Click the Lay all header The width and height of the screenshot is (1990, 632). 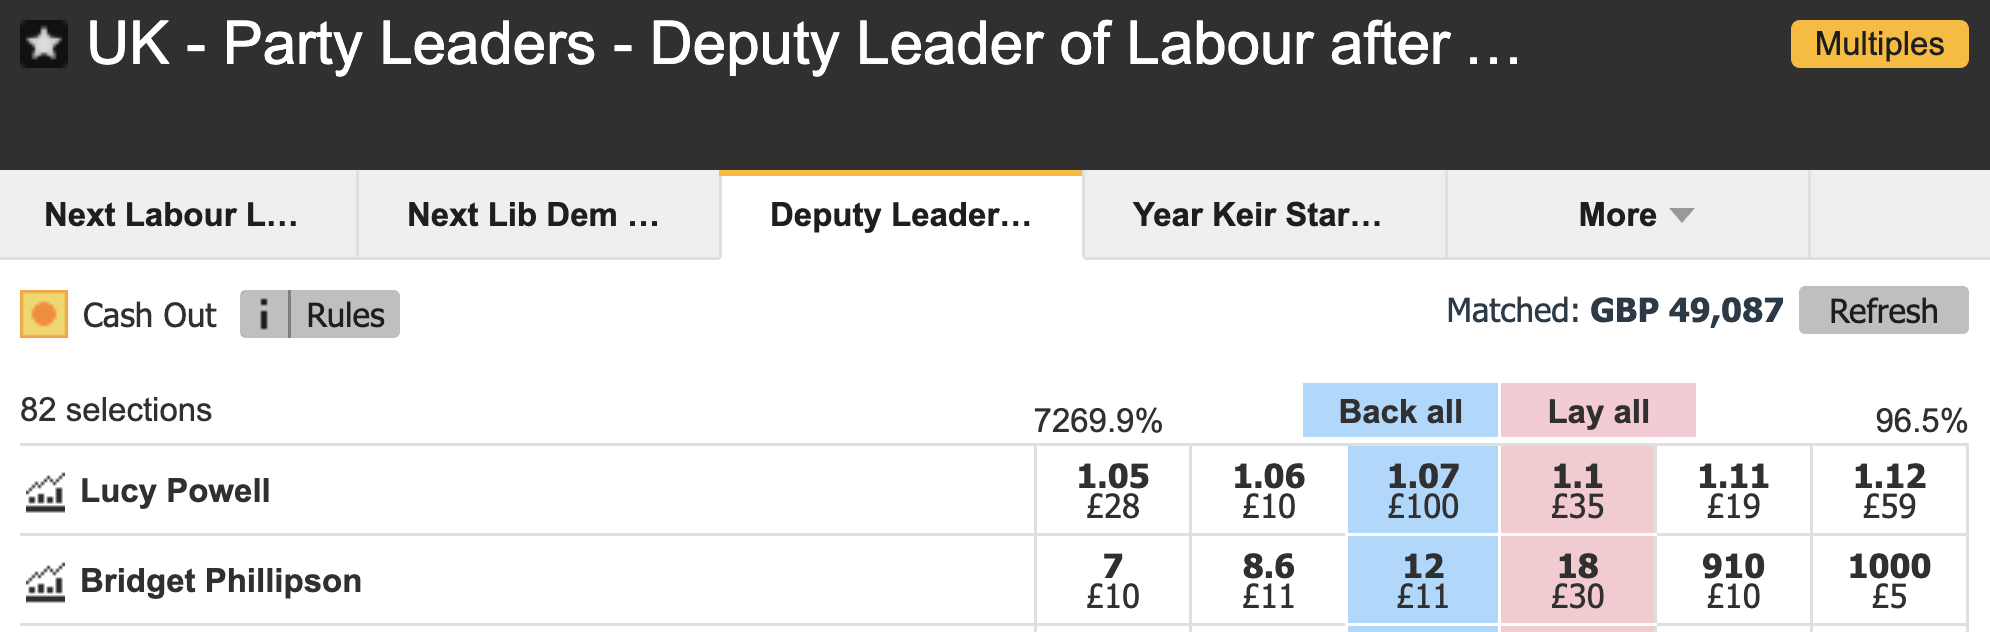click(1598, 411)
